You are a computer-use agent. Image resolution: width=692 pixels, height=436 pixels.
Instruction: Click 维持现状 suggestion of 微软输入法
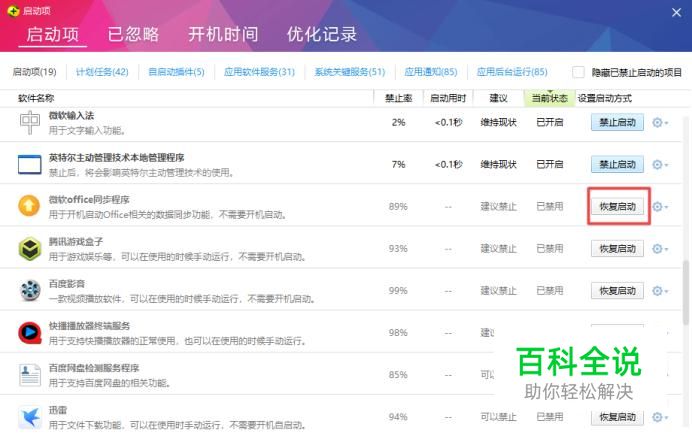click(498, 122)
